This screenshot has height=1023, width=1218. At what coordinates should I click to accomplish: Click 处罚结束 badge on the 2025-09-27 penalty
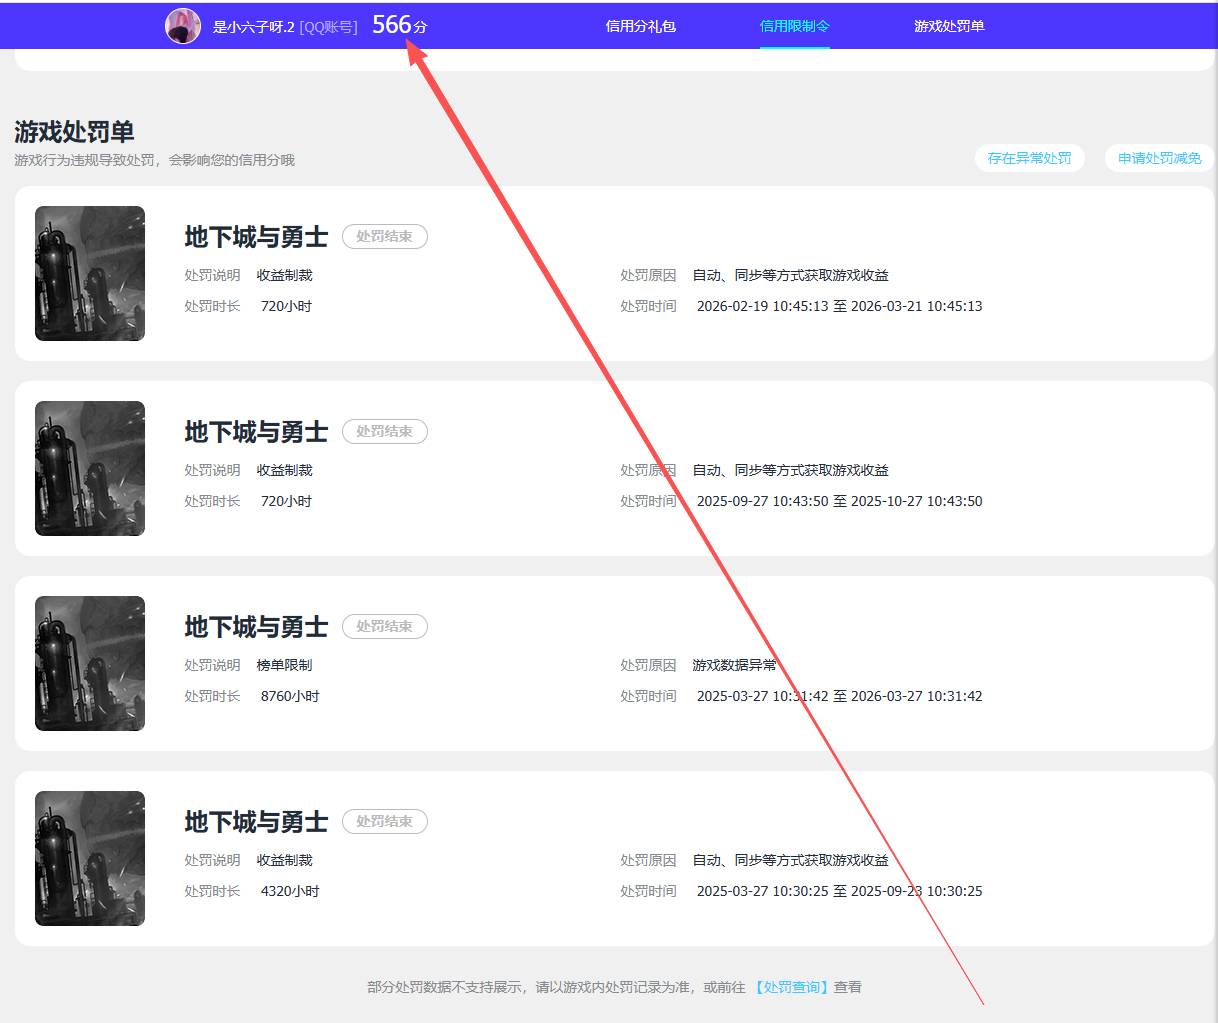pos(384,432)
